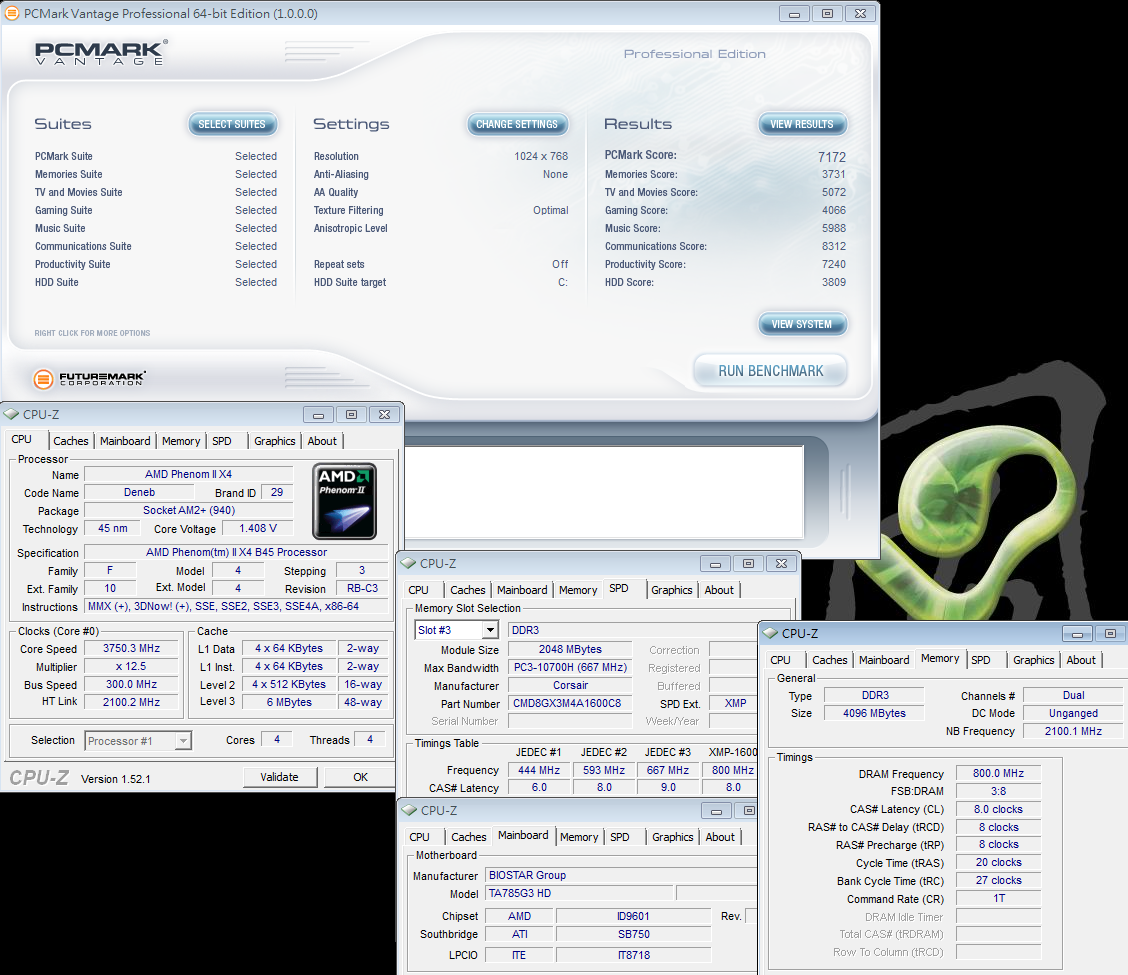Viewport: 1128px width, 975px height.
Task: Click the Southbridge SB750 field
Action: point(633,934)
